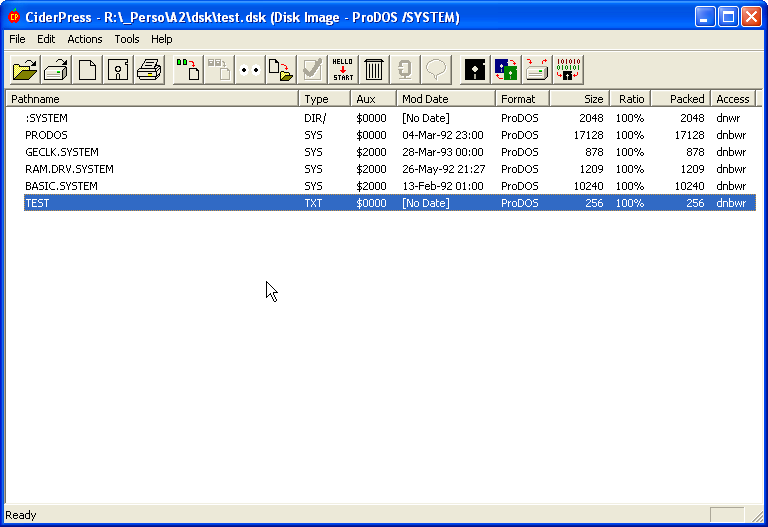The width and height of the screenshot is (768, 527).
Task: Click the 28-Mar-93 00:00 date cell
Action: click(443, 152)
